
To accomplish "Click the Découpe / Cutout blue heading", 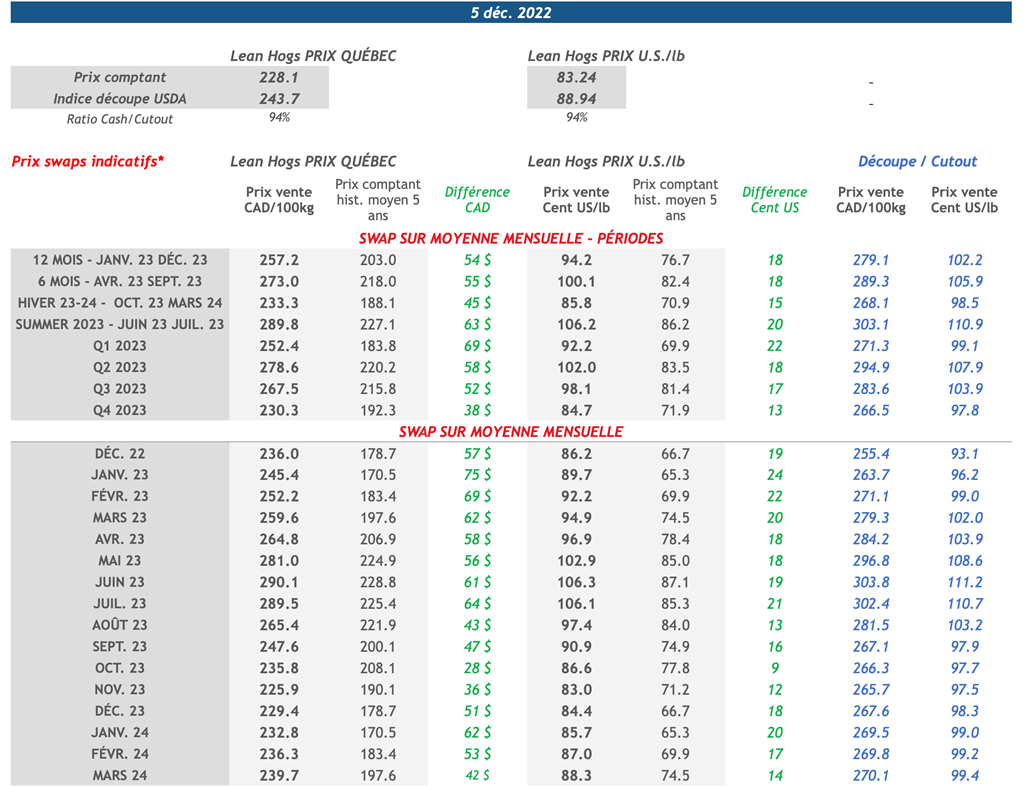I will click(917, 161).
